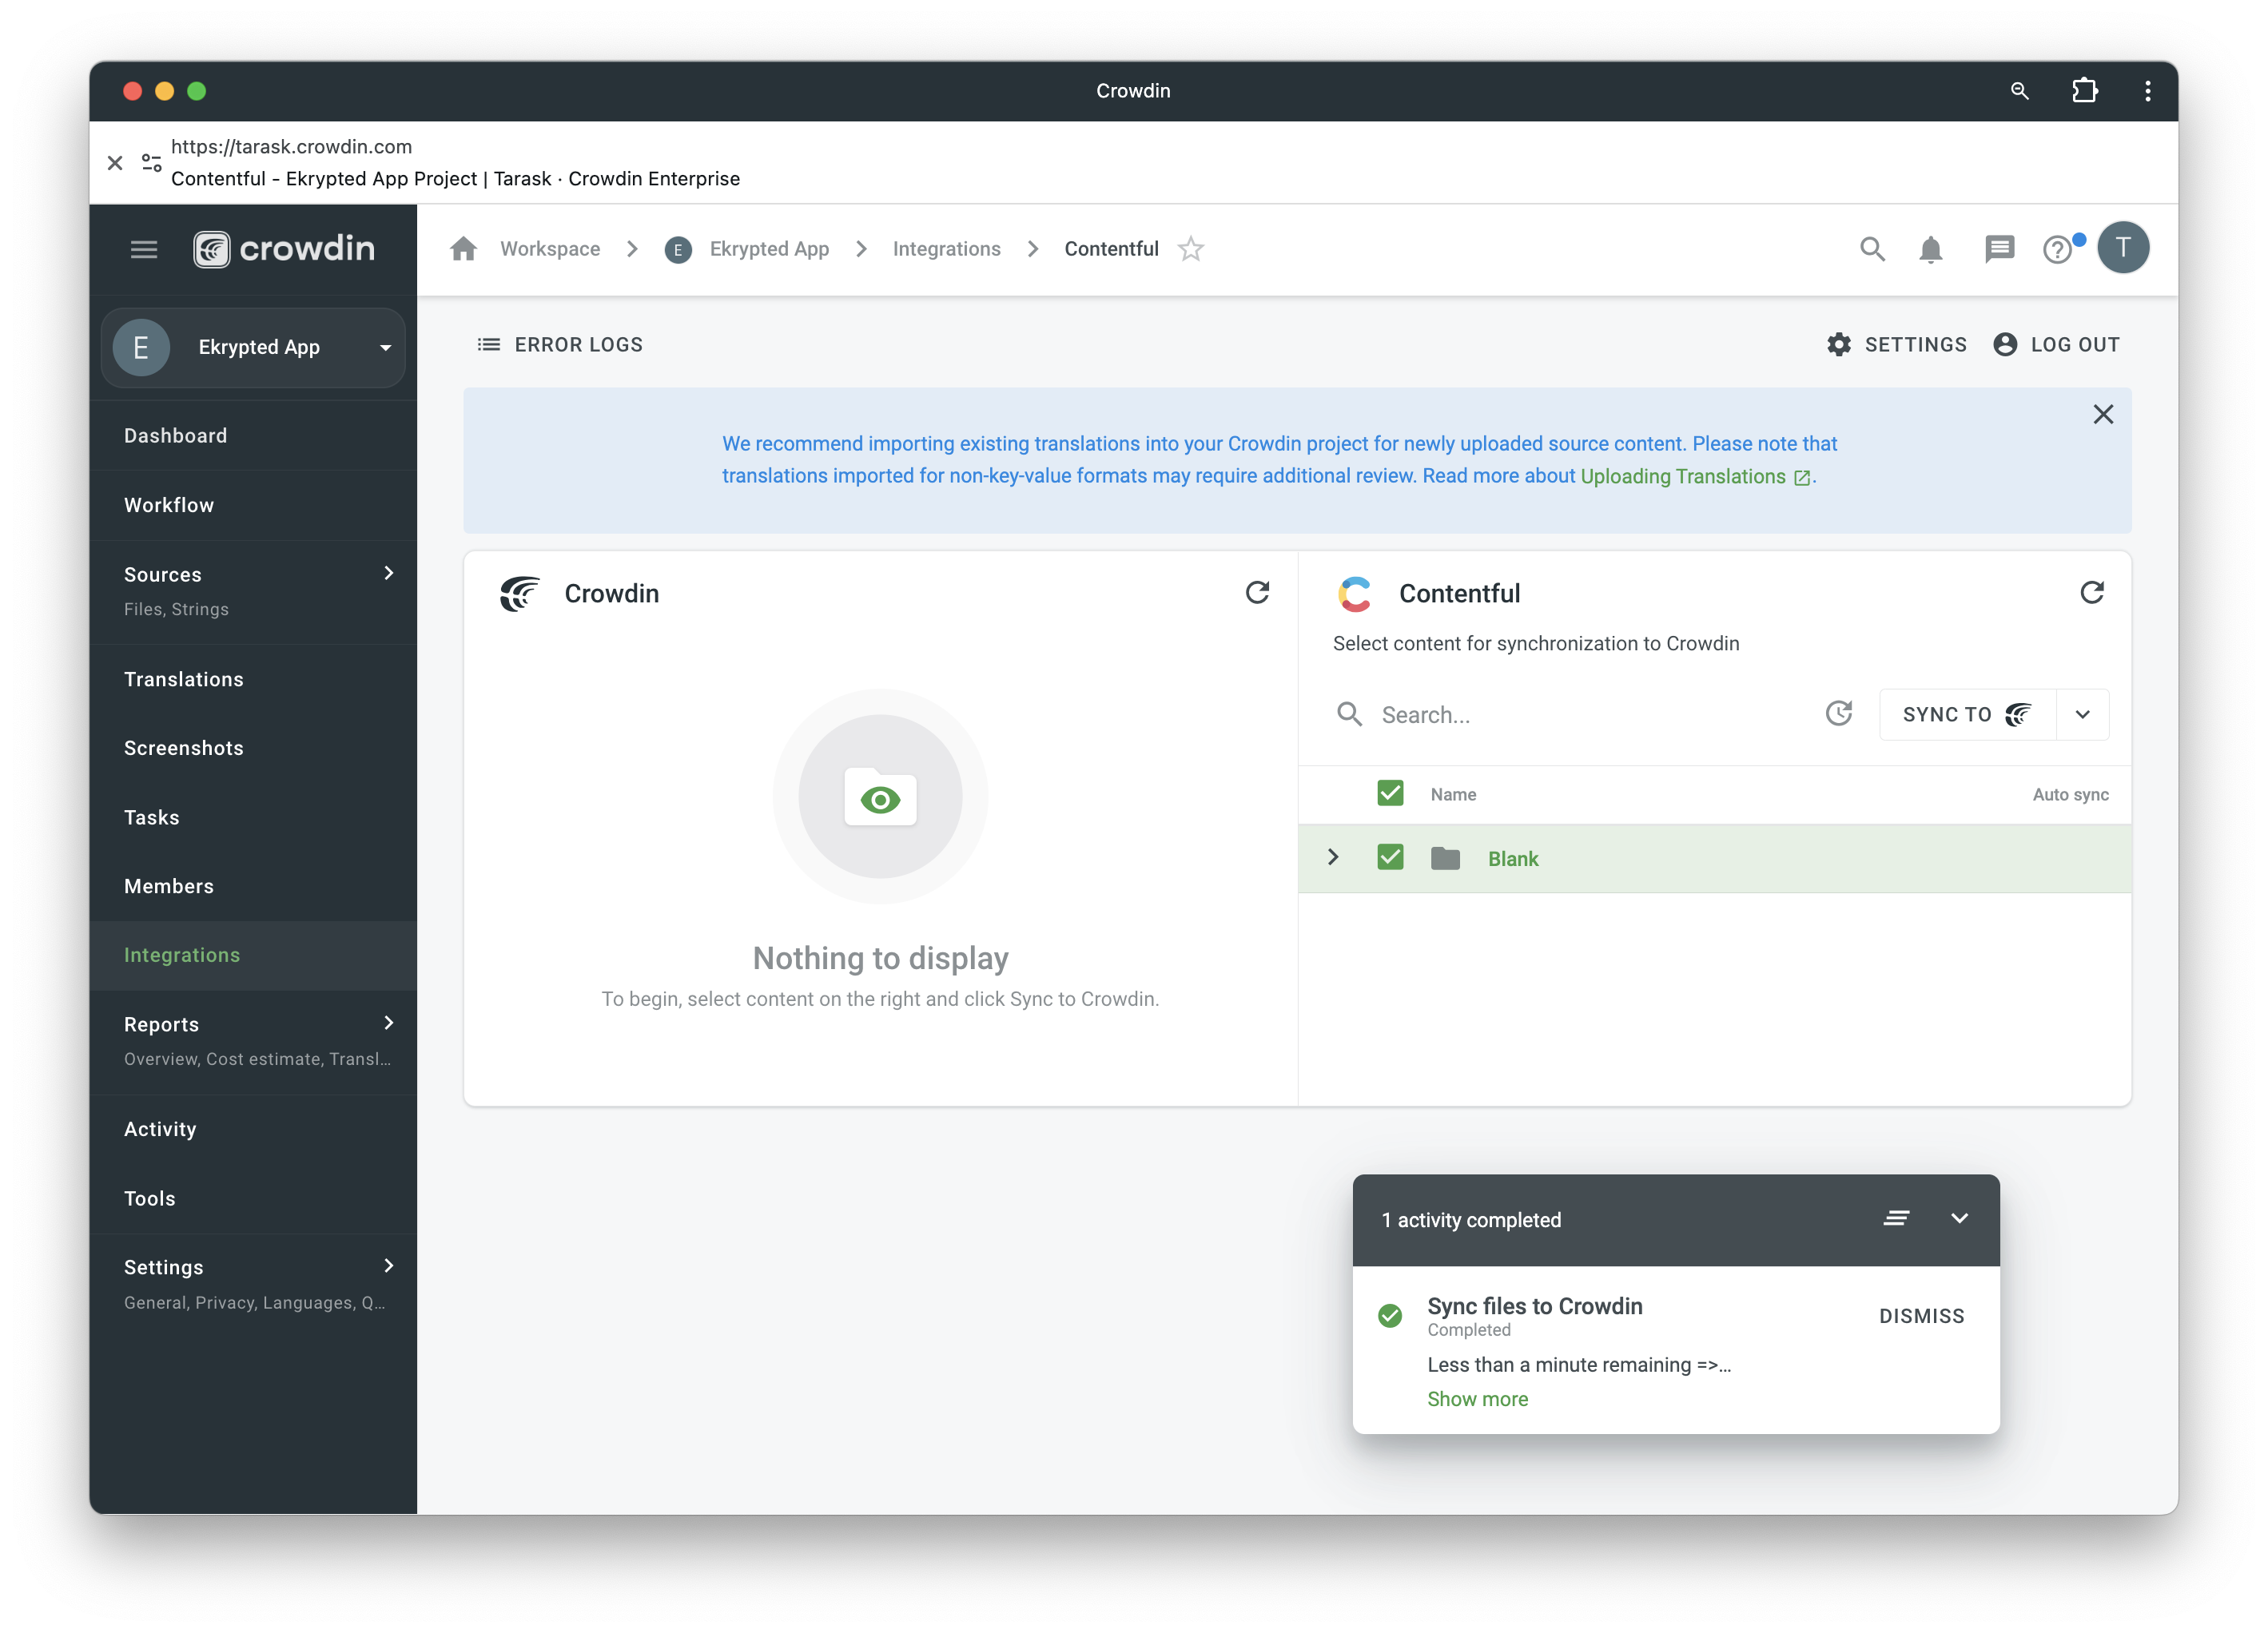Open activity details list icon
Screen dimensions: 2268x1633
pyautogui.click(x=1896, y=1218)
